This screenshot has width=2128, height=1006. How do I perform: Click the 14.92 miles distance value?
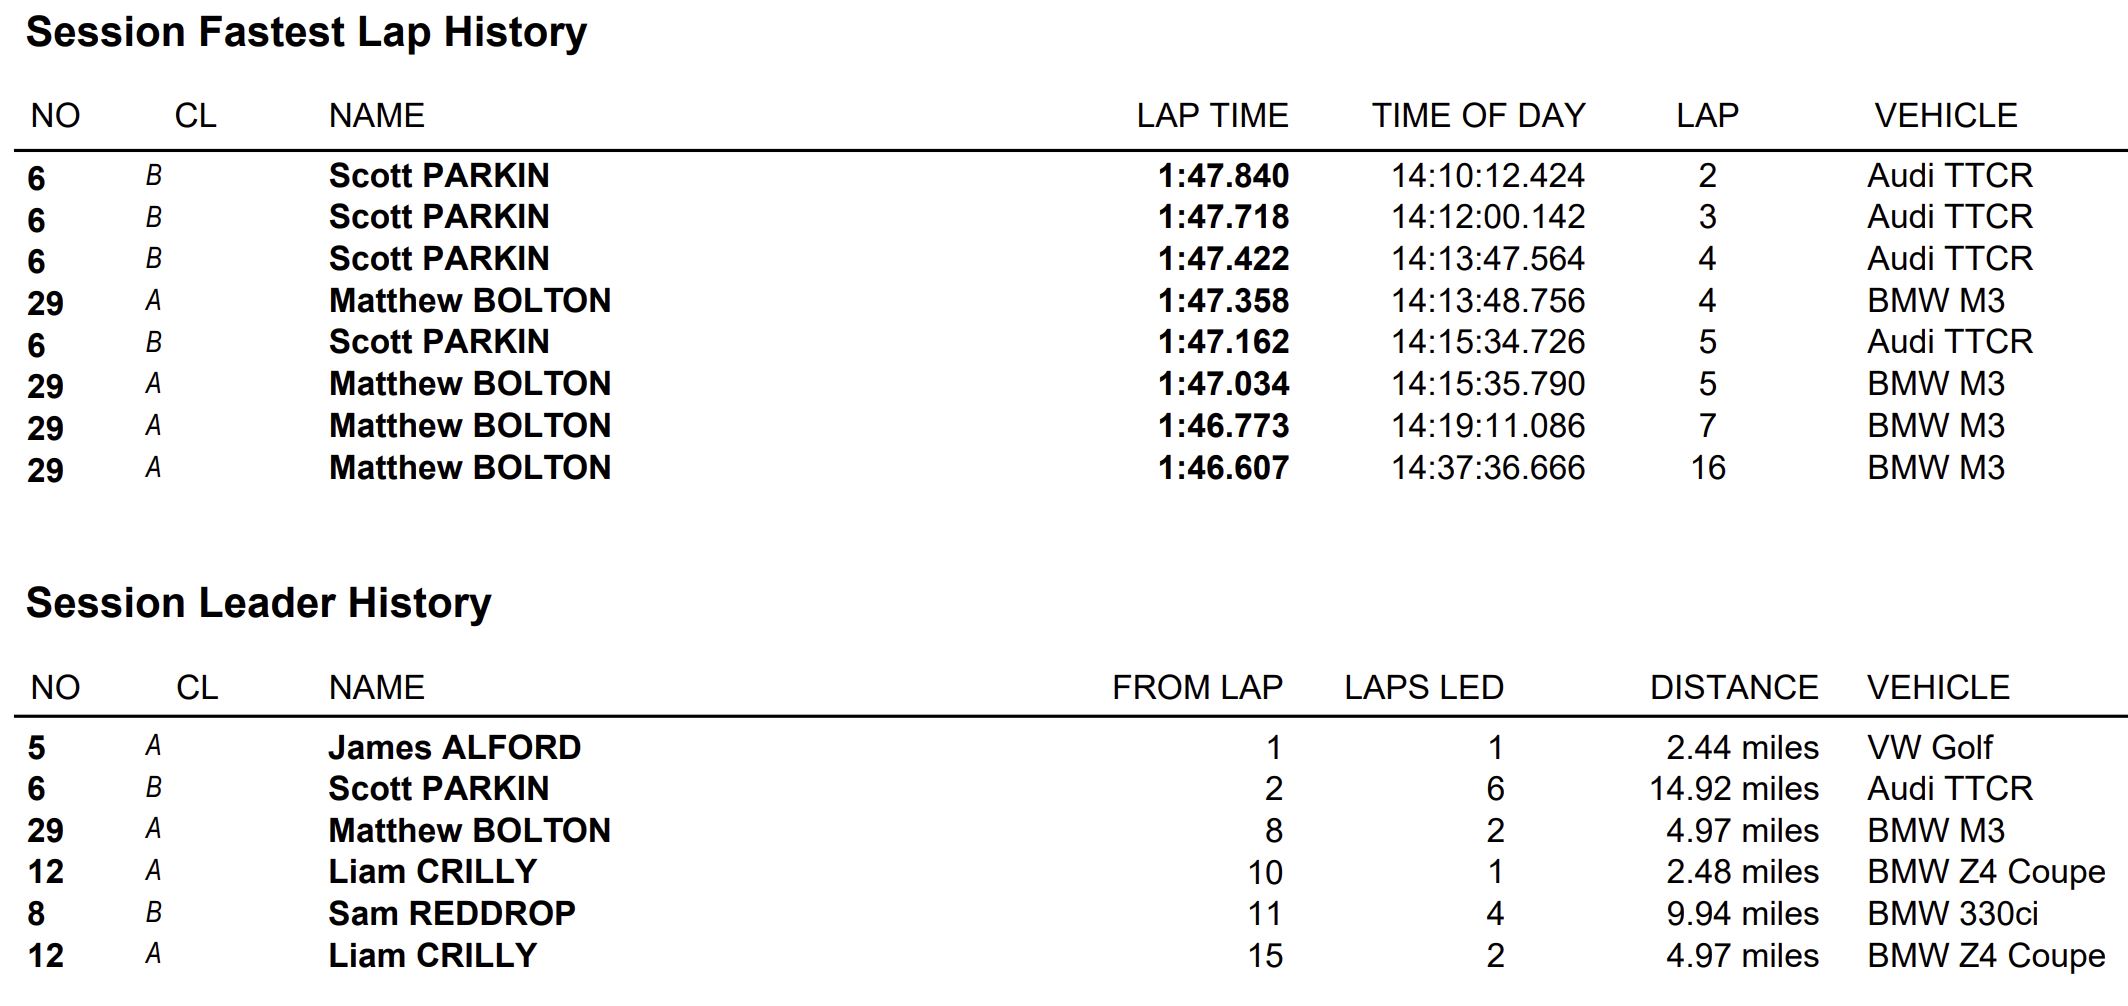click(1734, 789)
